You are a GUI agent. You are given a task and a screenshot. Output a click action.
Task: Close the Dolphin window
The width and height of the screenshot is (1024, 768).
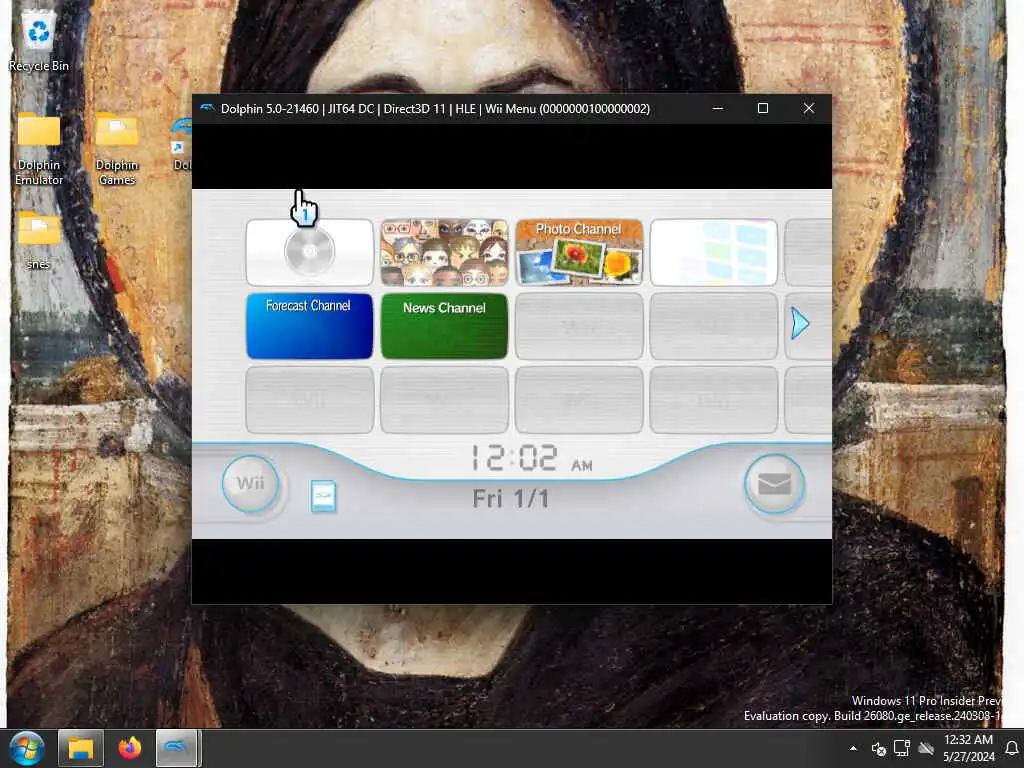click(x=808, y=108)
